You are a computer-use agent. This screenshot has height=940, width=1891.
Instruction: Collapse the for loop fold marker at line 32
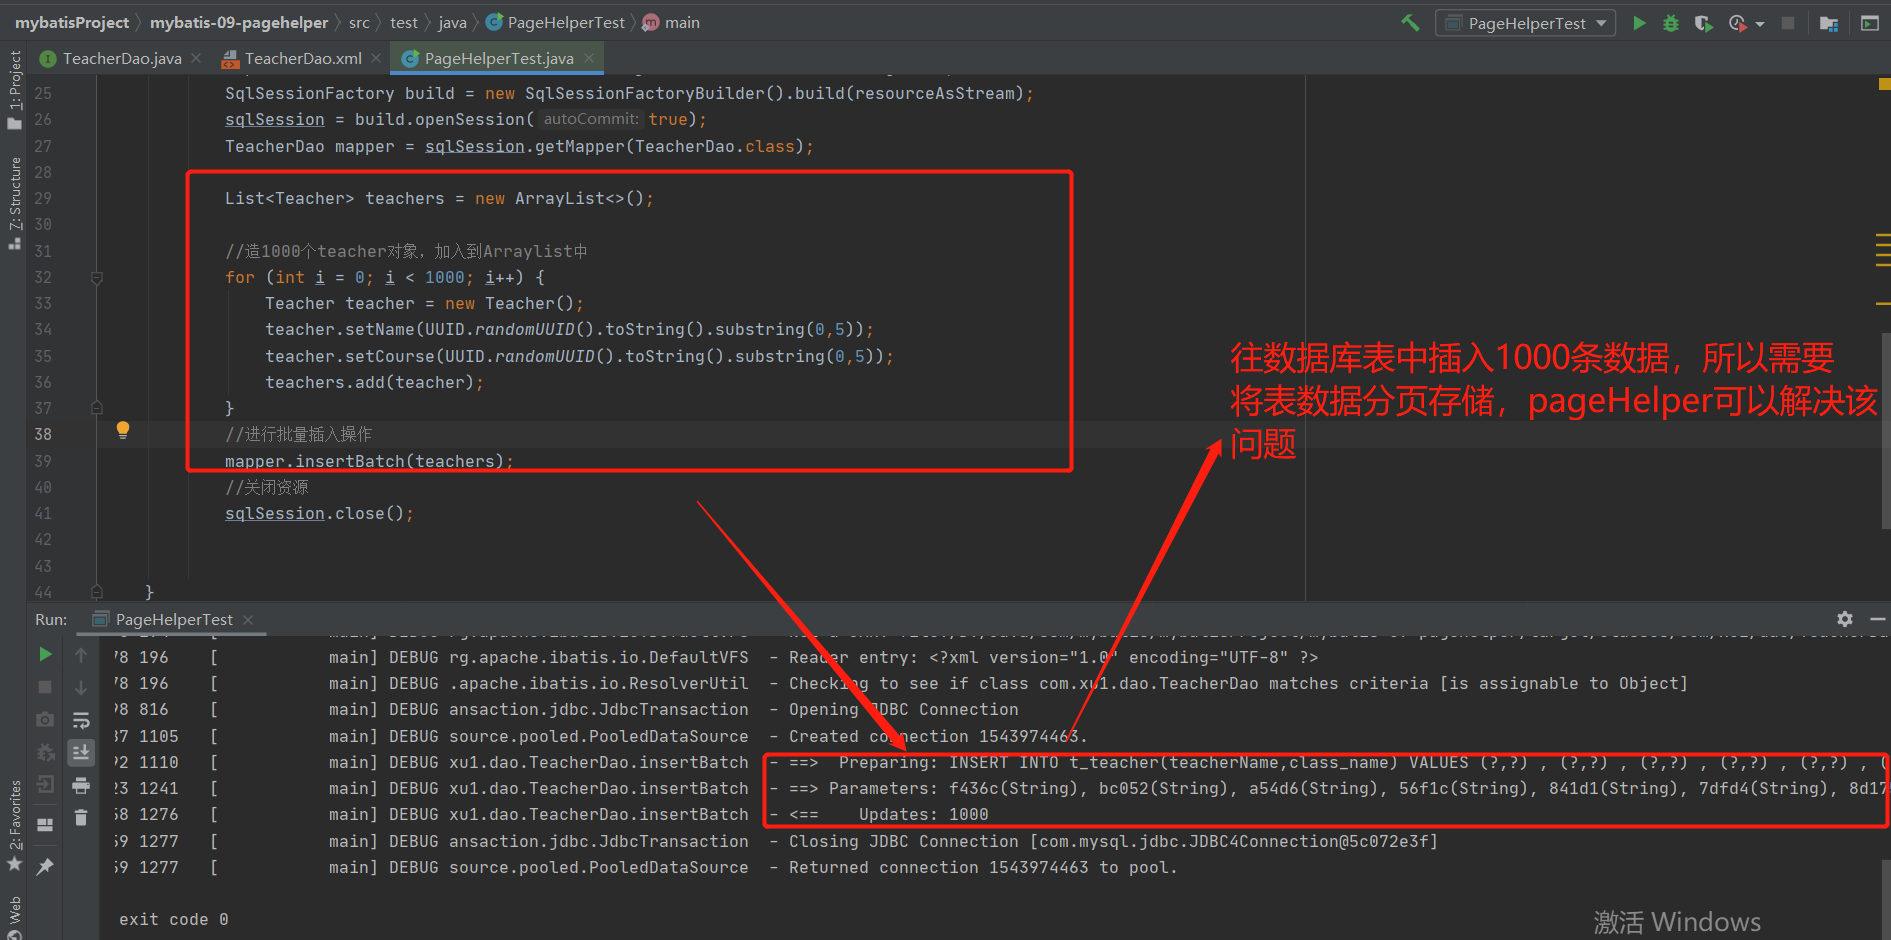97,277
